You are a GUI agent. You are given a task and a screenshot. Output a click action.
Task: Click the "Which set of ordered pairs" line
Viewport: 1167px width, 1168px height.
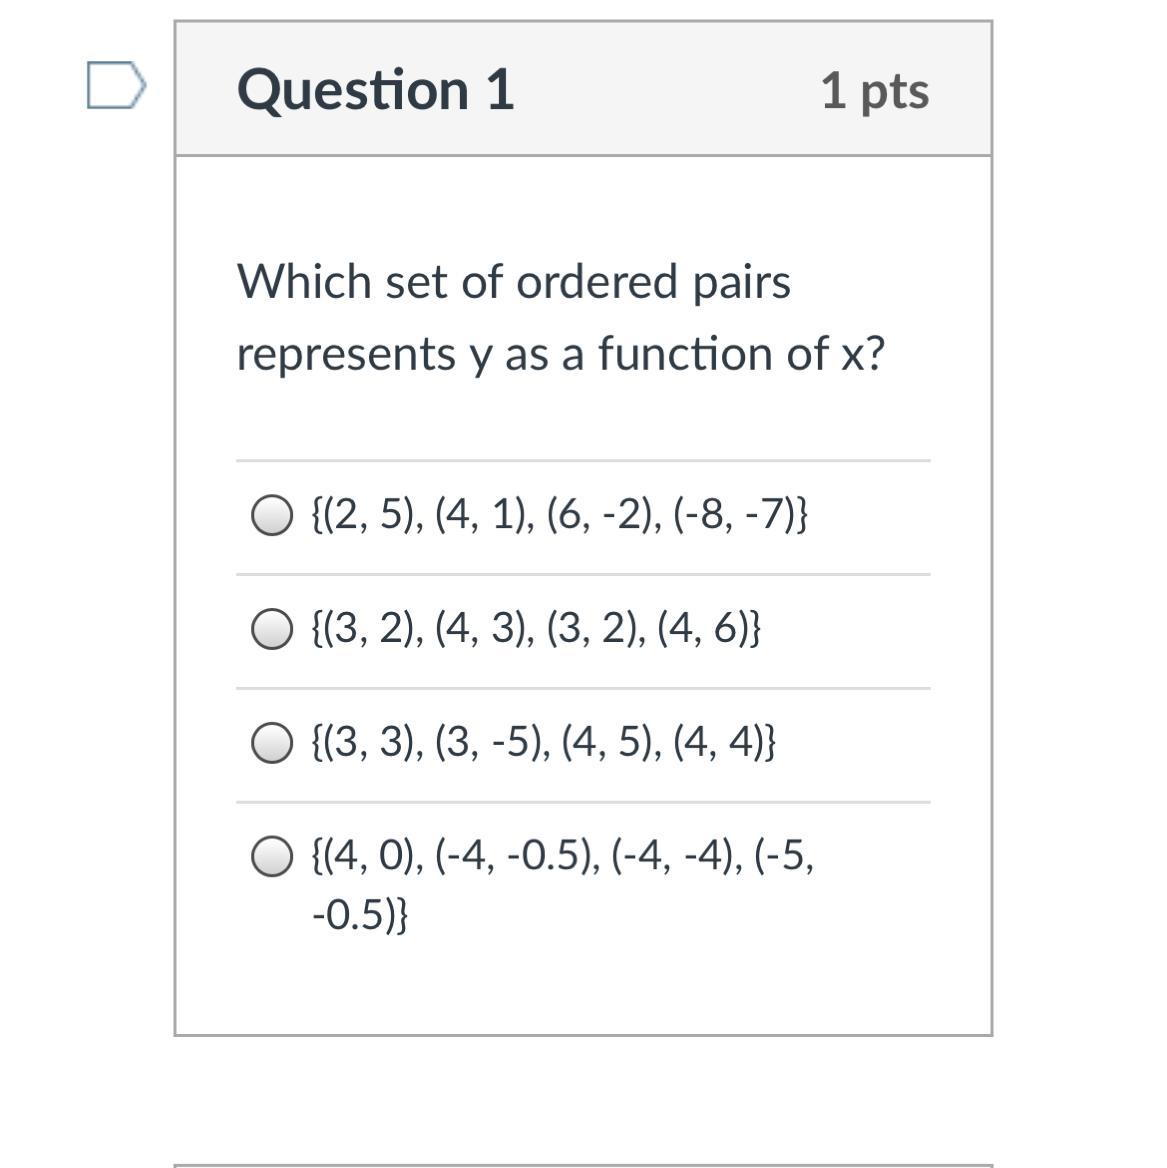[x=513, y=282]
